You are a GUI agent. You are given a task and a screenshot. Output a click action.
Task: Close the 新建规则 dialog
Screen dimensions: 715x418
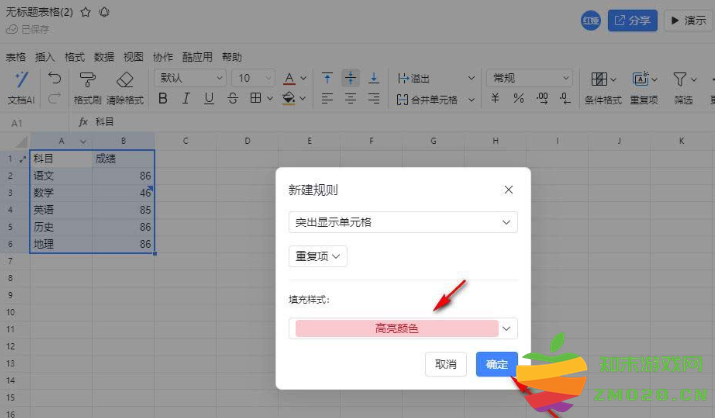pyautogui.click(x=508, y=189)
